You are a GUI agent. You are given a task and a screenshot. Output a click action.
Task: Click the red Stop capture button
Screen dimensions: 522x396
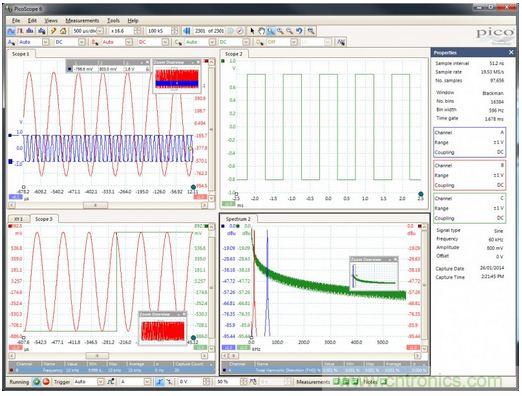click(x=46, y=382)
